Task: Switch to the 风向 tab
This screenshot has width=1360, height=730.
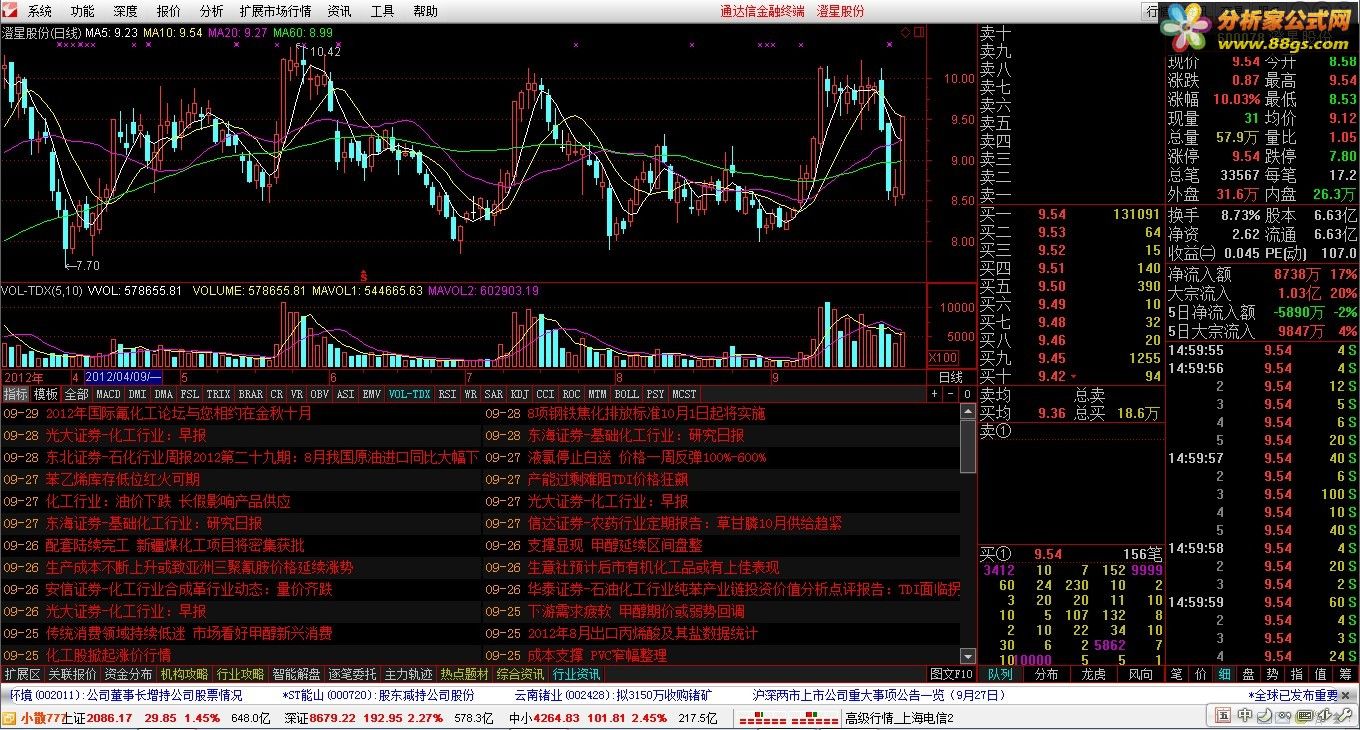Action: click(x=1140, y=674)
